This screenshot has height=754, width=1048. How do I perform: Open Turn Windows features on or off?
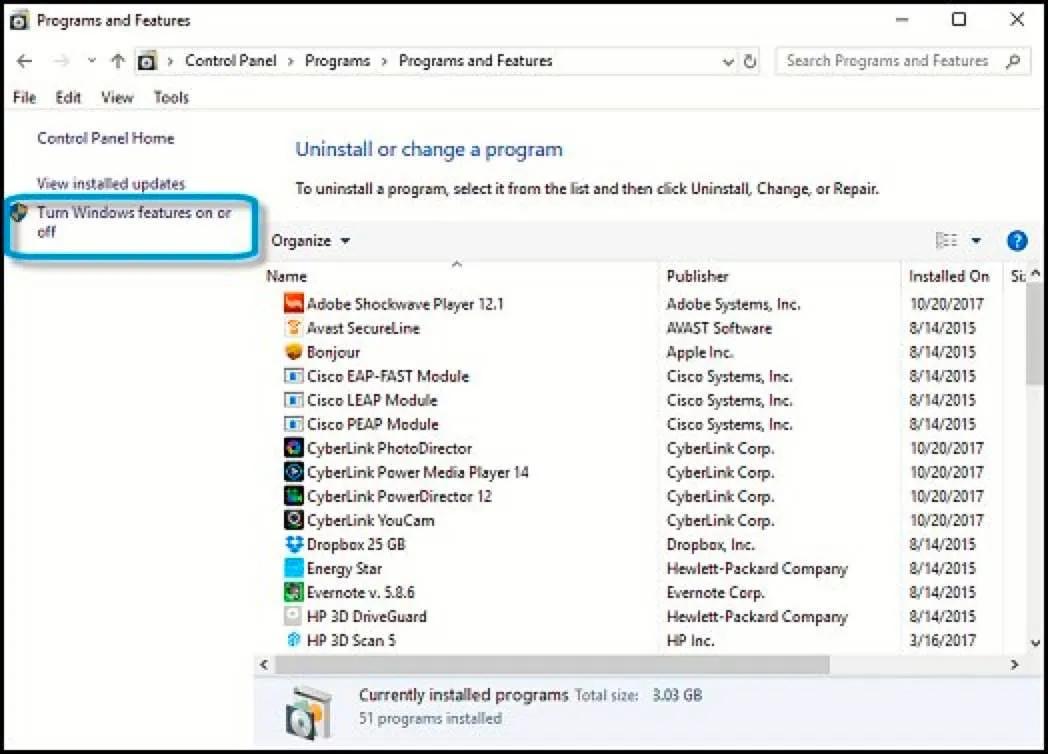(x=134, y=222)
